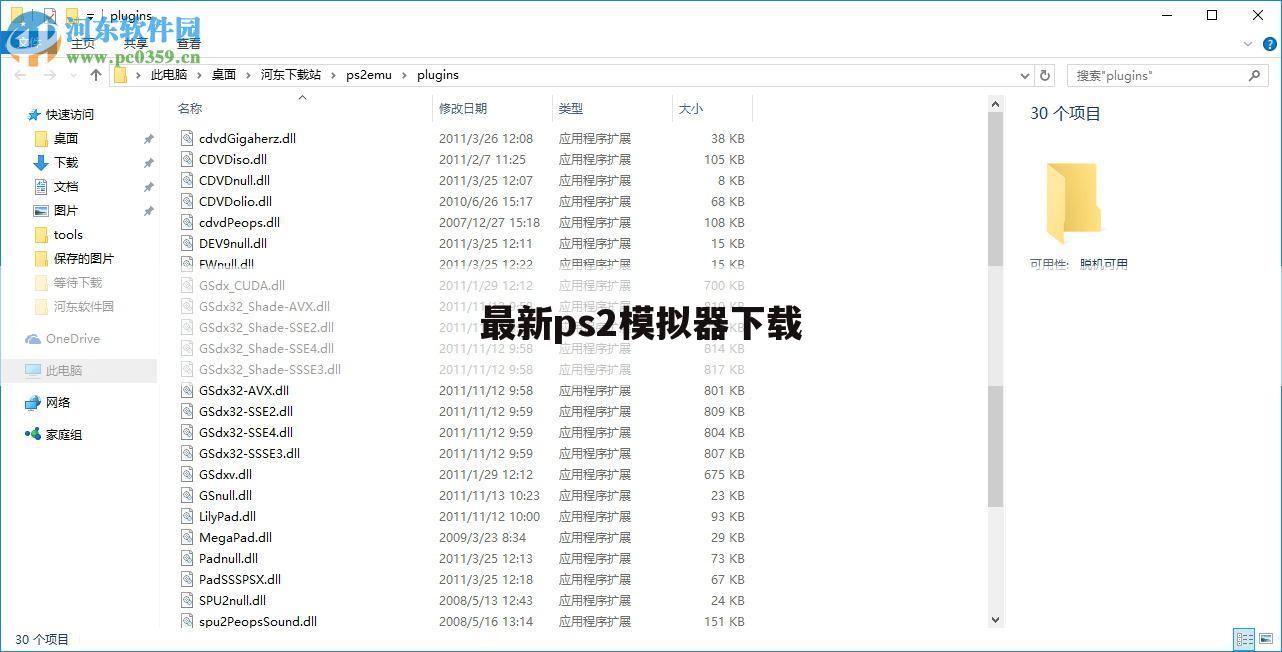The height and width of the screenshot is (652, 1282).
Task: Navigate to 此电脑 in the breadcrumb
Action: point(168,75)
